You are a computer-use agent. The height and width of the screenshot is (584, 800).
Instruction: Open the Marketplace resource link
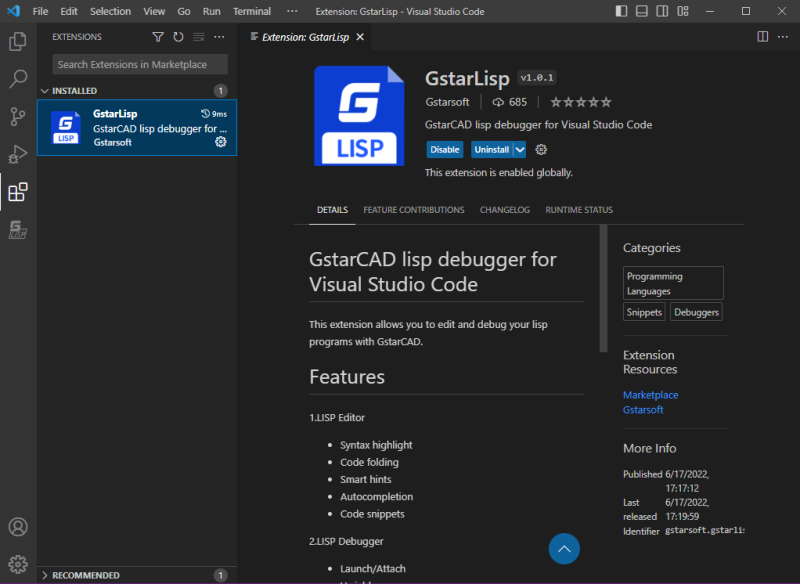pos(651,395)
